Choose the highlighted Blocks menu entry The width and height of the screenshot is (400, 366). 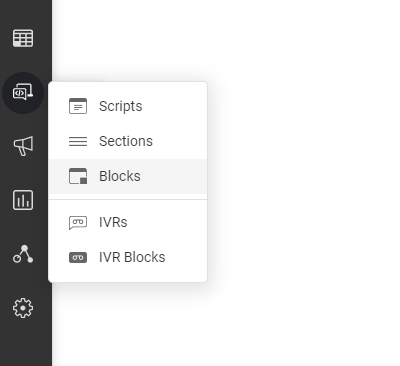coord(128,176)
